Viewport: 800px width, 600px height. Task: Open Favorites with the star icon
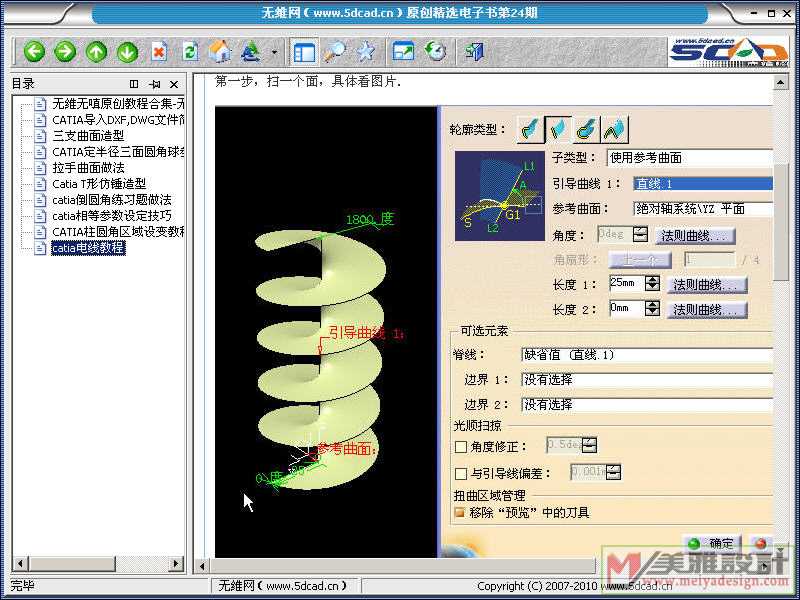click(366, 51)
